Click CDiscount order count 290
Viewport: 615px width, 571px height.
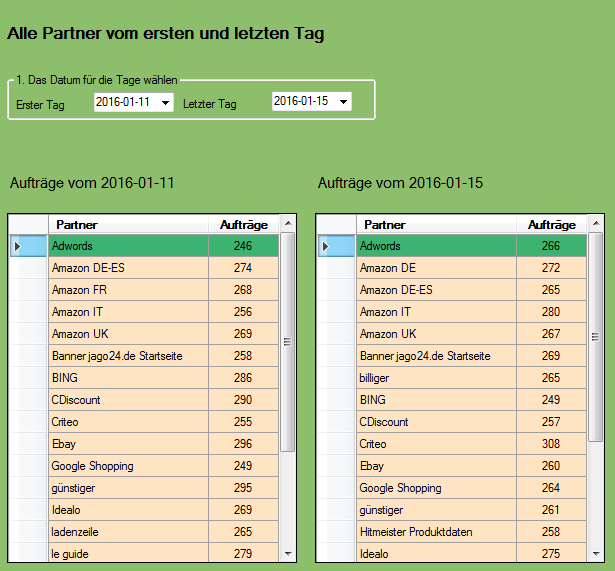243,400
